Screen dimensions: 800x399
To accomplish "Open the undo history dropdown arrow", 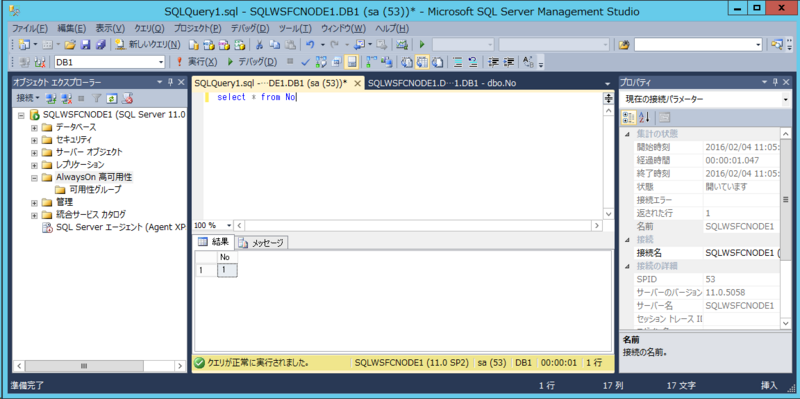I will point(323,45).
